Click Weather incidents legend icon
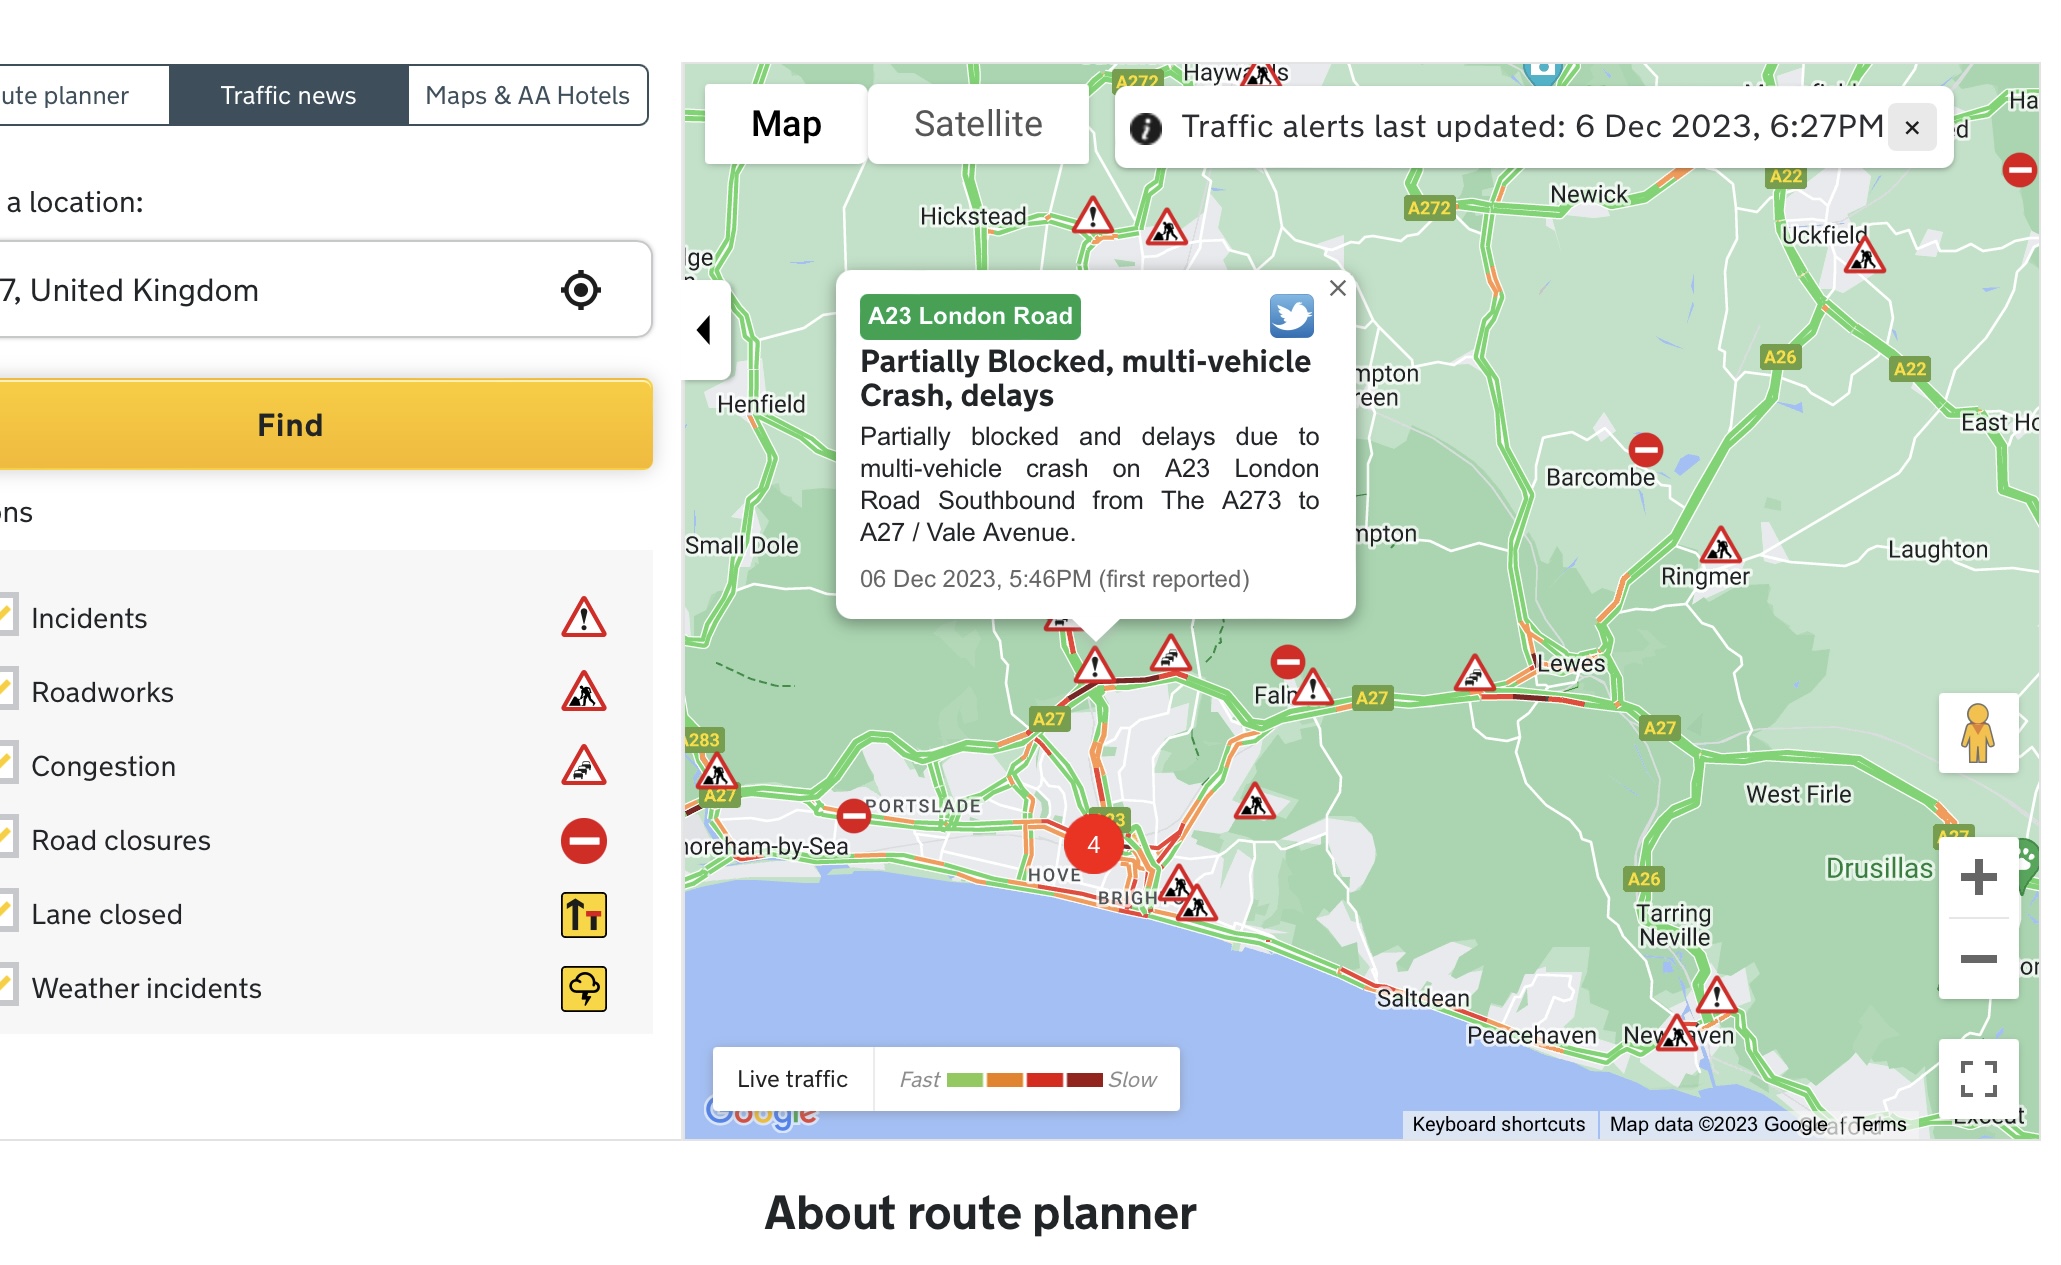The width and height of the screenshot is (2061, 1265). point(584,989)
